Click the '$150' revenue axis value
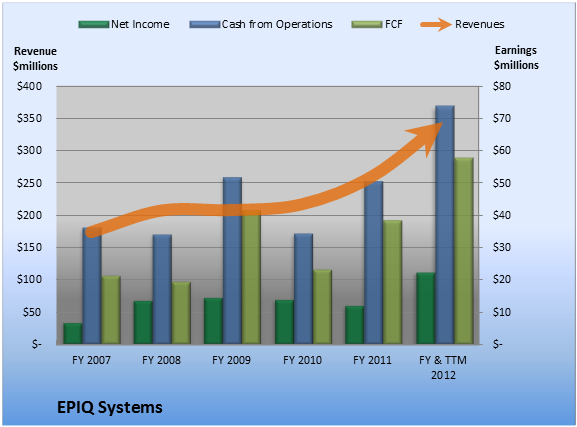Image resolution: width=577 pixels, height=427 pixels. pos(29,247)
